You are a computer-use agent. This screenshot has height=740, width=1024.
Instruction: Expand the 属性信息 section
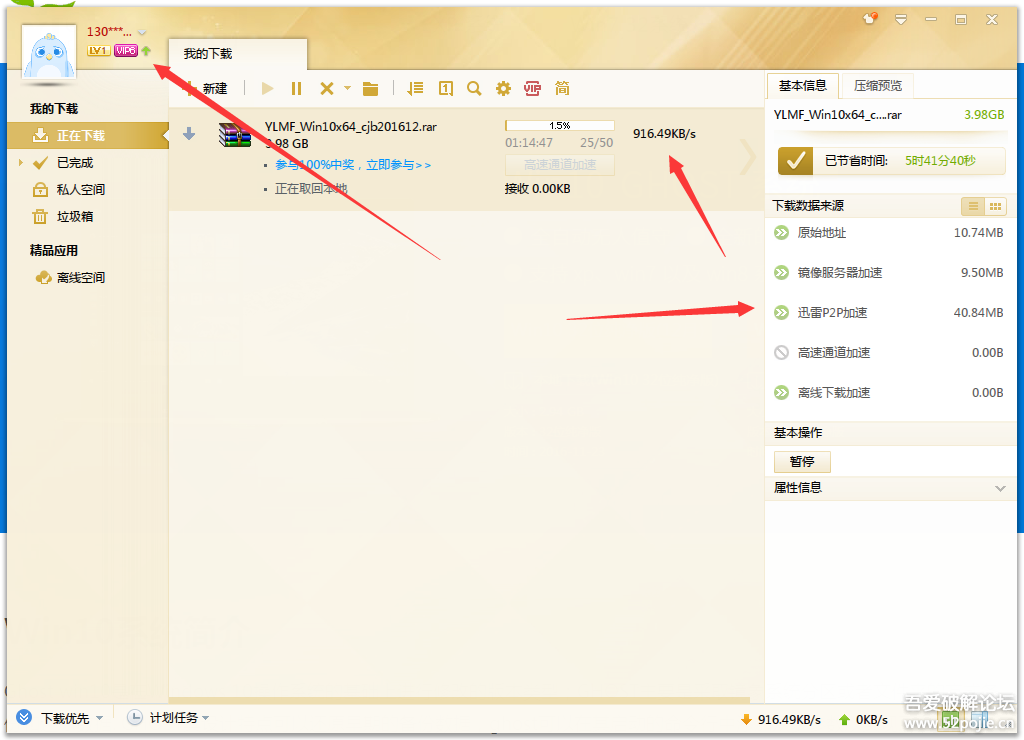click(1000, 488)
